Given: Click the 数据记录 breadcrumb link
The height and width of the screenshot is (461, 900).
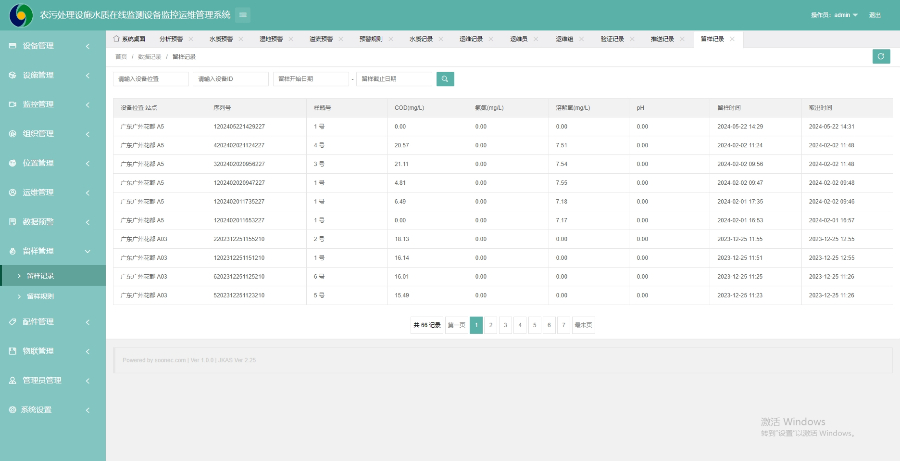Looking at the screenshot, I should pyautogui.click(x=149, y=57).
